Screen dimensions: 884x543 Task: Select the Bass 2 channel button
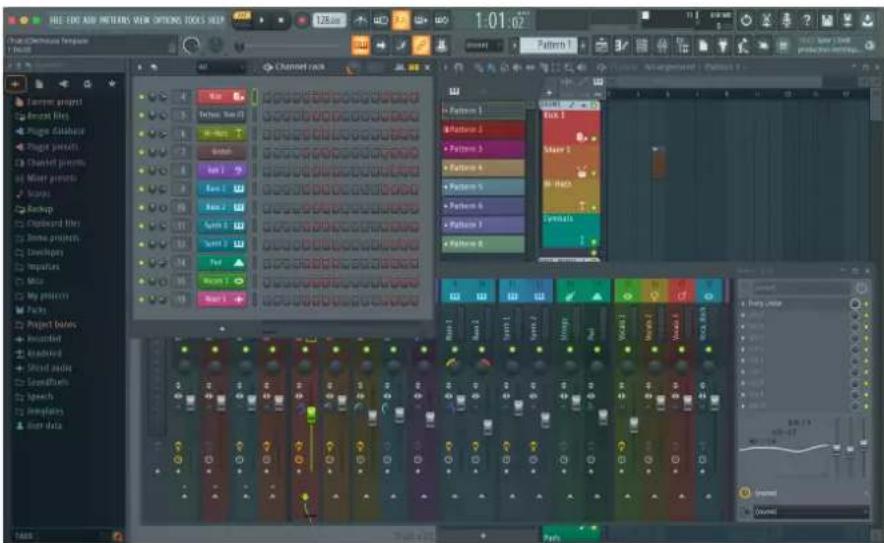click(221, 208)
